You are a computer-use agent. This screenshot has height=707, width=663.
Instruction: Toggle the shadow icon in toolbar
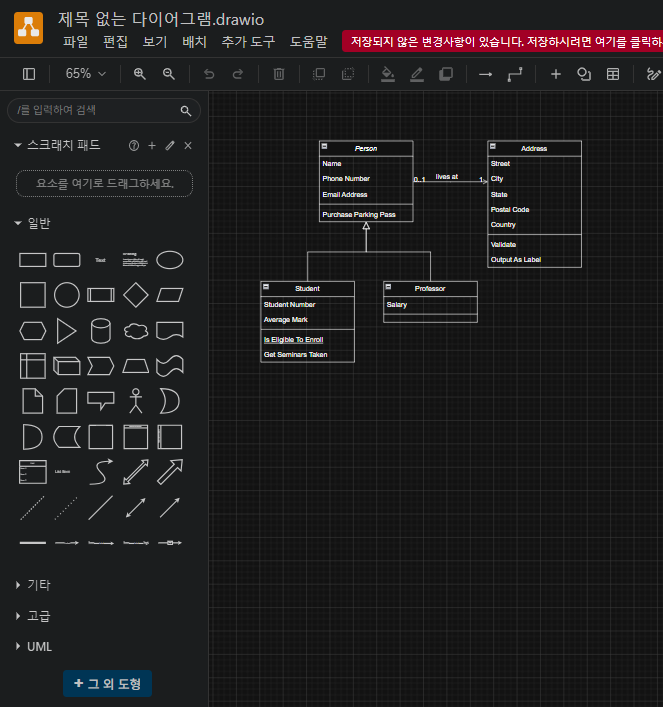(446, 74)
